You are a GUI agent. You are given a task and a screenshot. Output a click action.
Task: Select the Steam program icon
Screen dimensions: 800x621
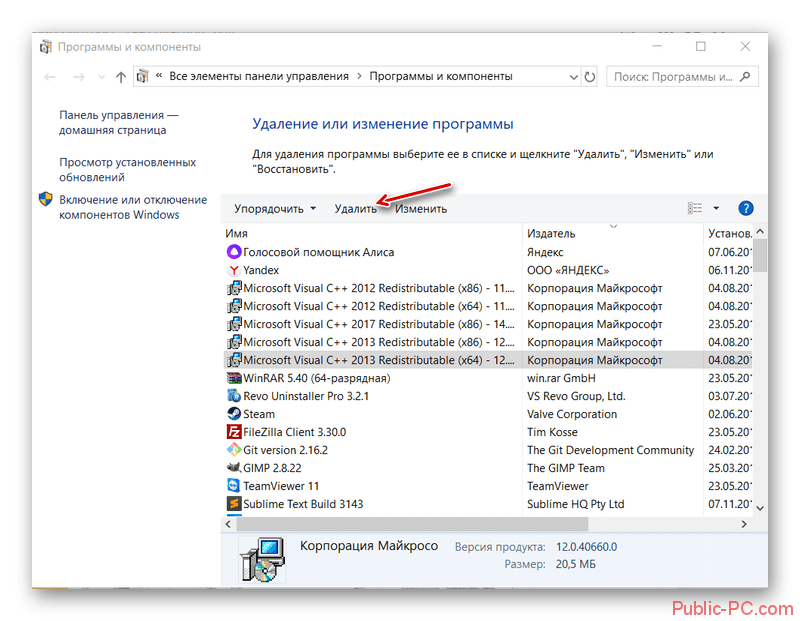point(234,414)
